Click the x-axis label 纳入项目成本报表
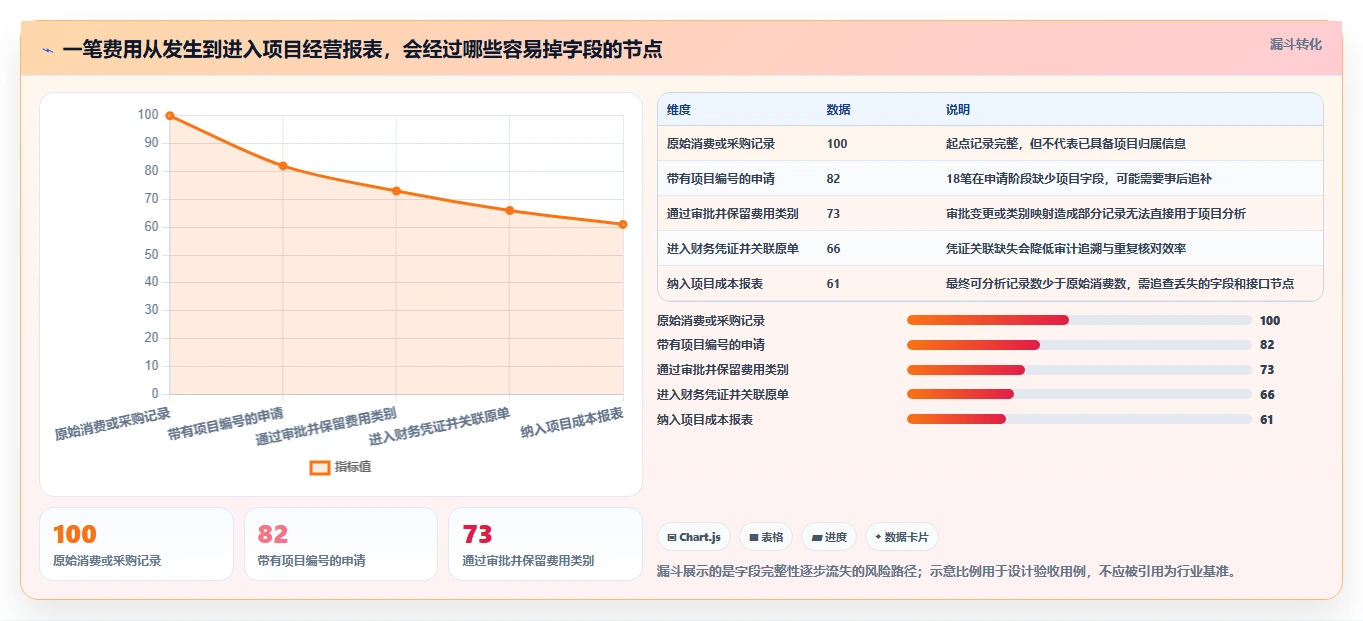1363x621 pixels. (x=572, y=422)
